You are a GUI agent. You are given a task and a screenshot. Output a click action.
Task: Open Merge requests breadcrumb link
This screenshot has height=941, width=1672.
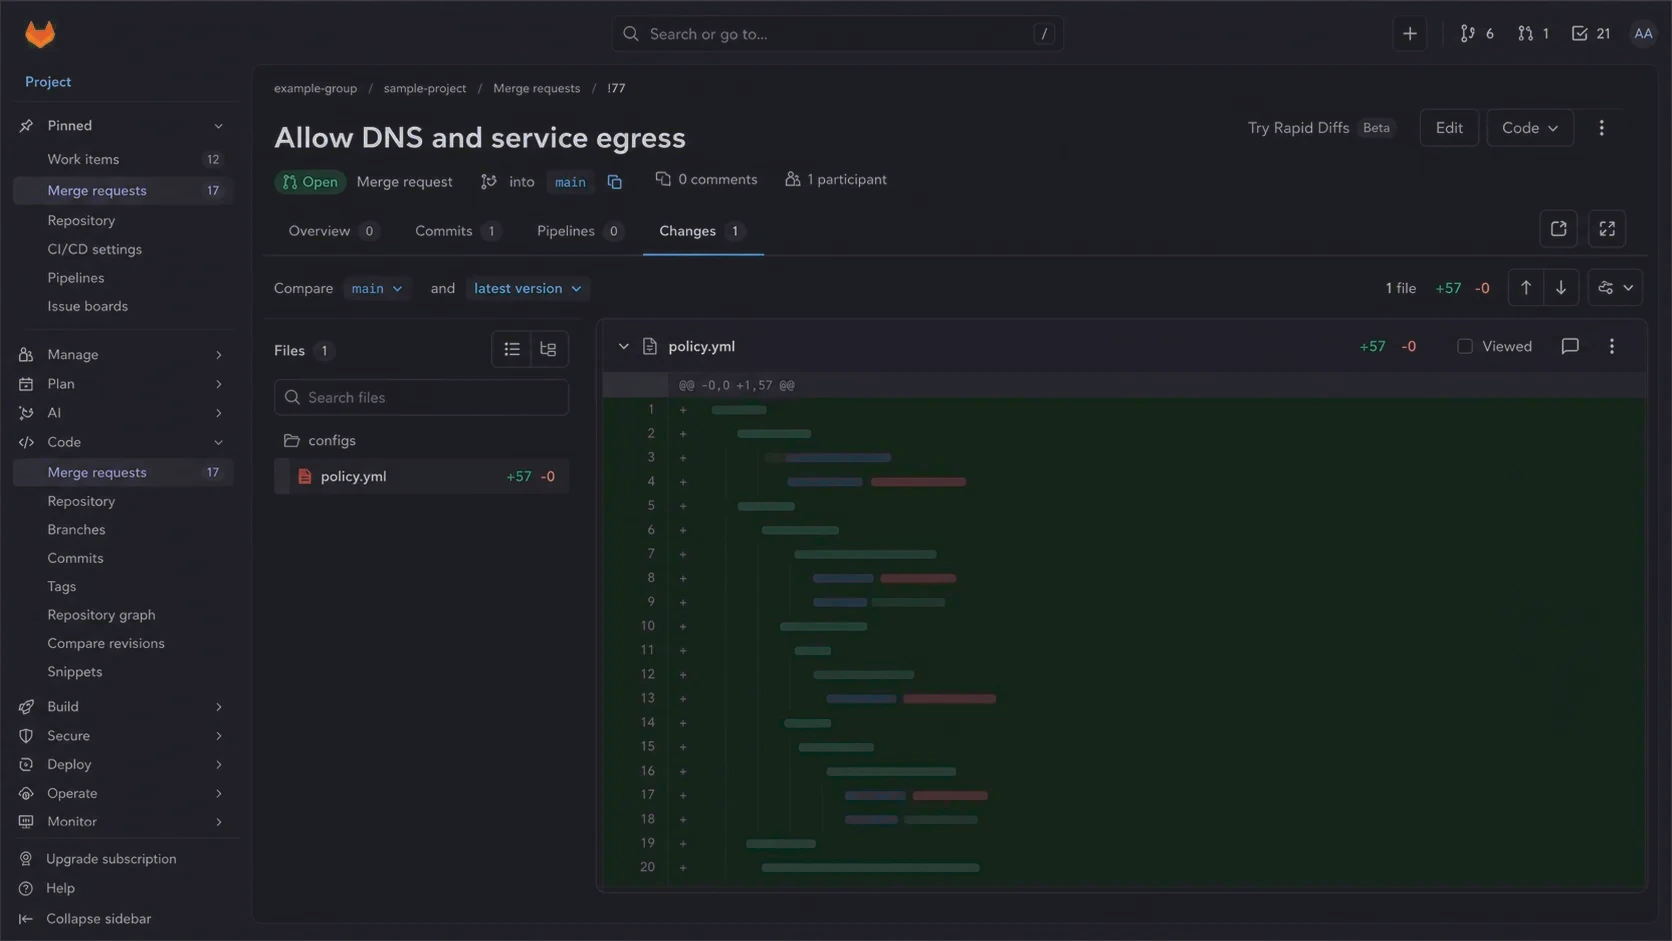click(x=536, y=88)
